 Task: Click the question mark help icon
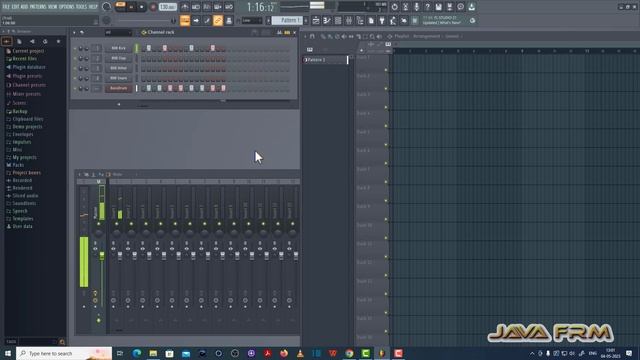click(427, 7)
